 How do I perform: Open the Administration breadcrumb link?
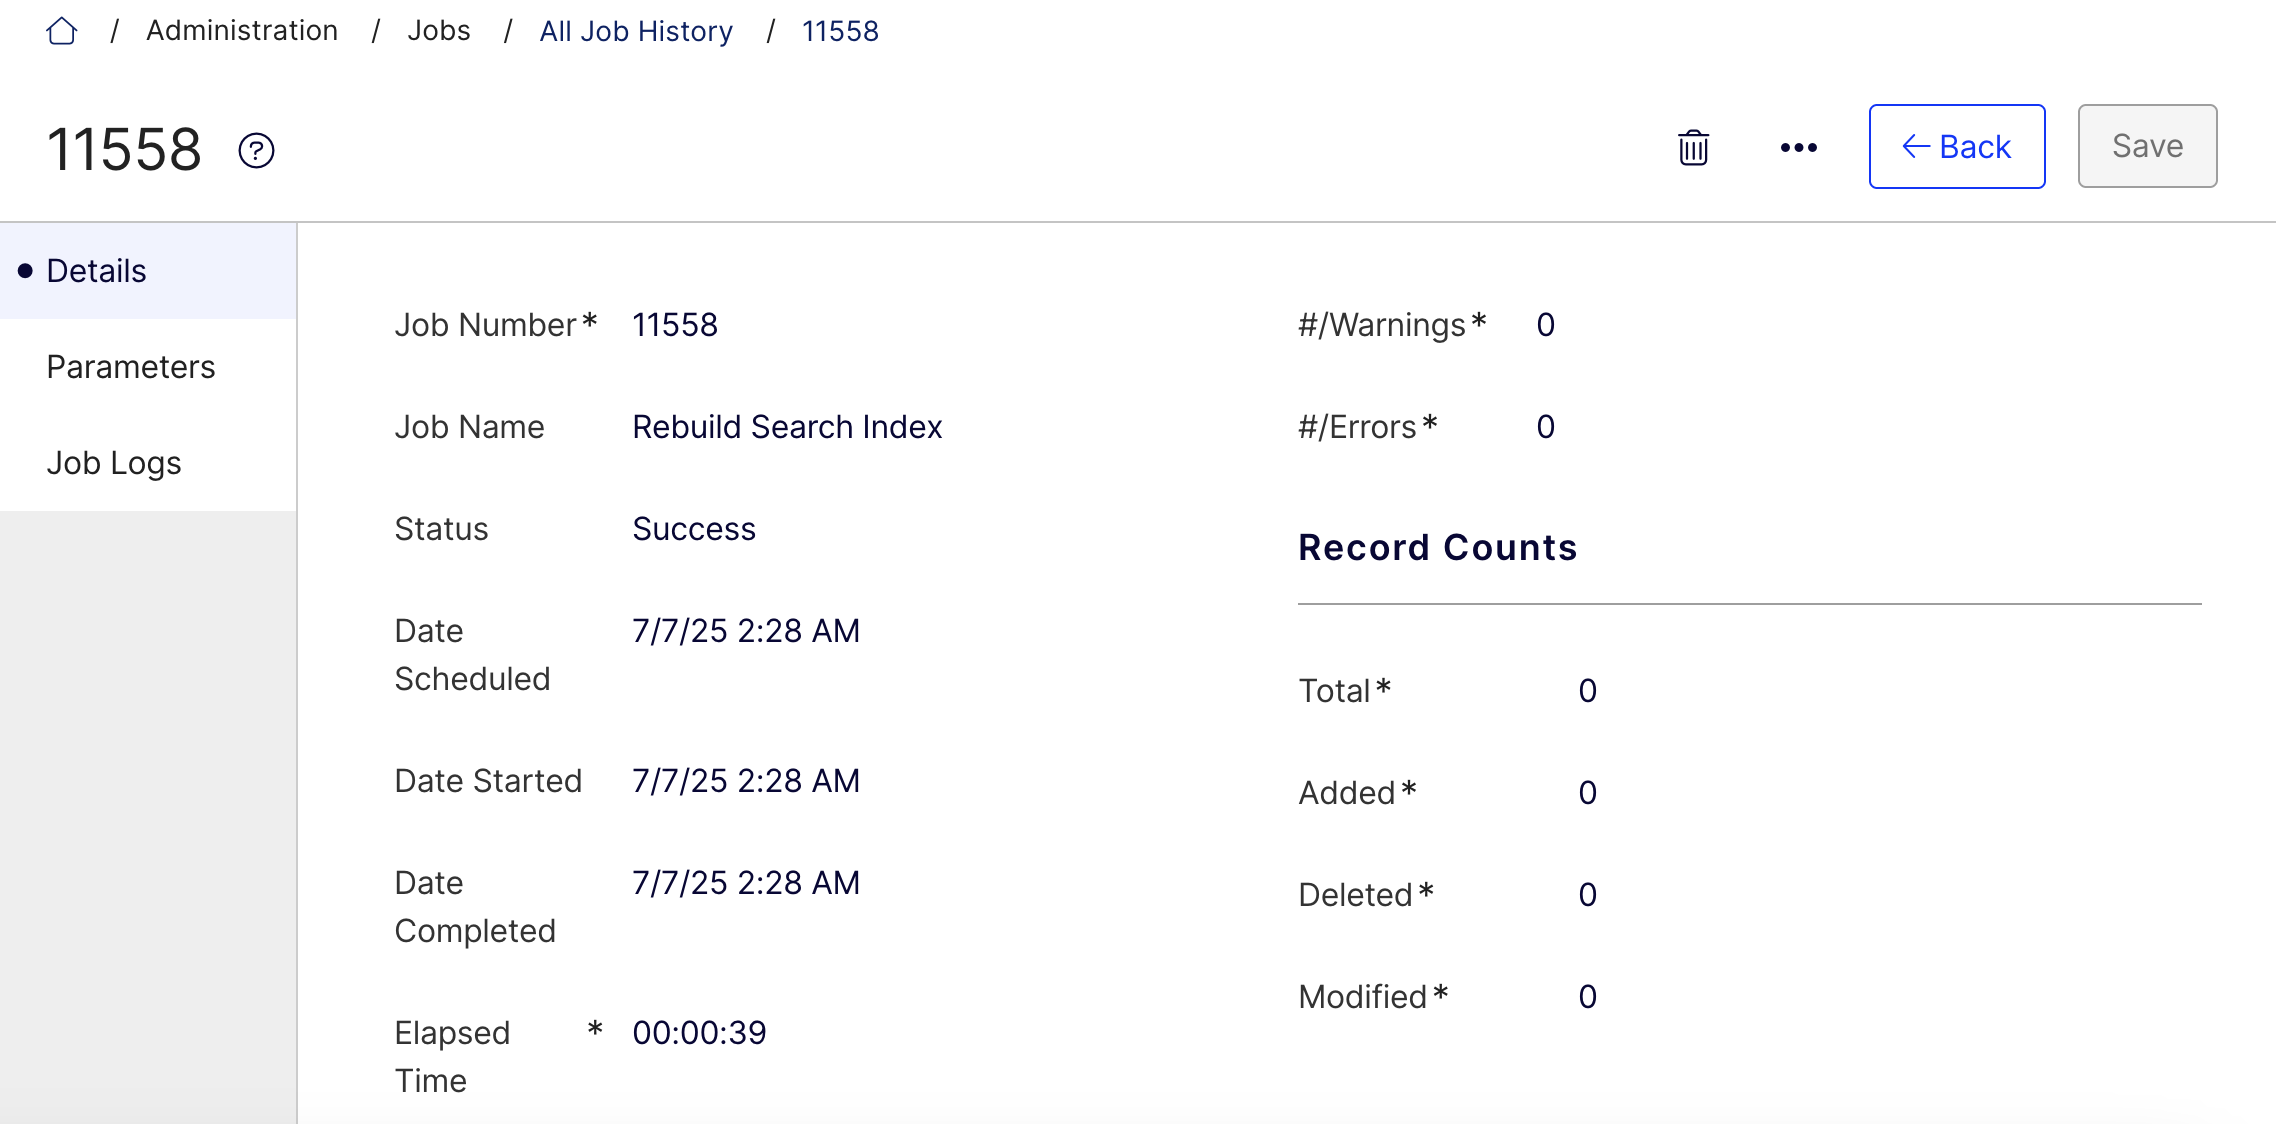coord(241,30)
